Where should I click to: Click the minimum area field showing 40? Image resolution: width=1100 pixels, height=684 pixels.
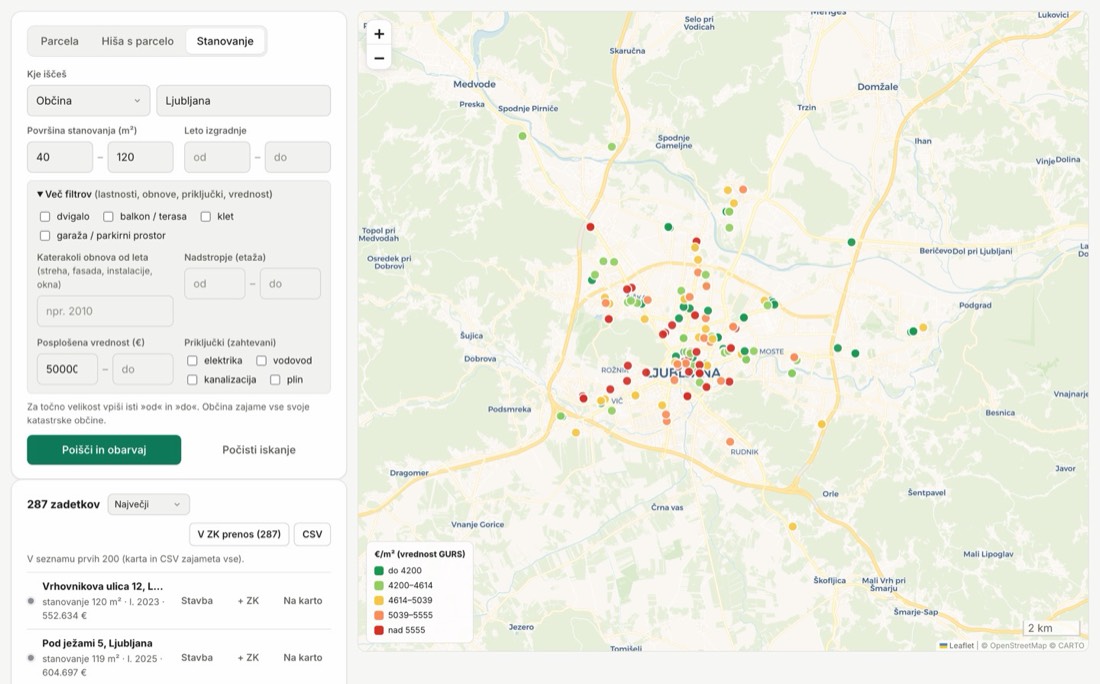click(x=60, y=157)
